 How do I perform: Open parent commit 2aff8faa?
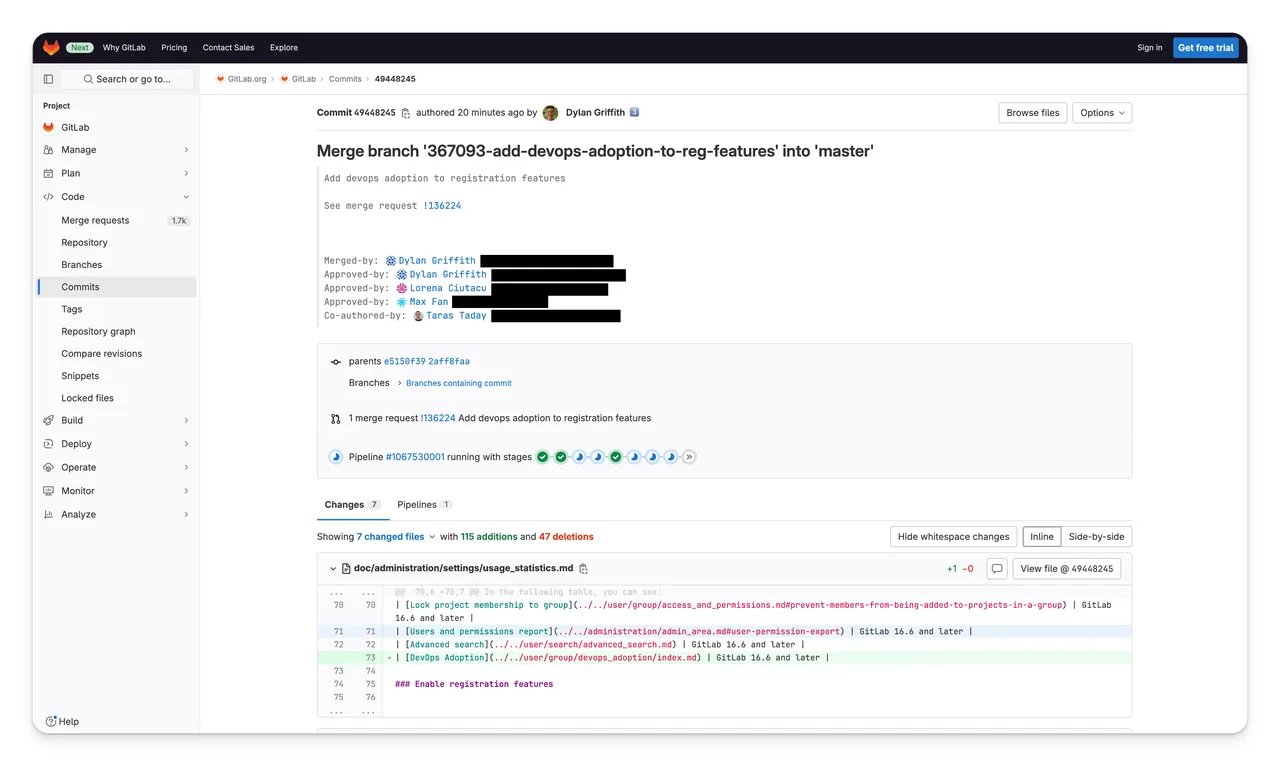point(449,361)
